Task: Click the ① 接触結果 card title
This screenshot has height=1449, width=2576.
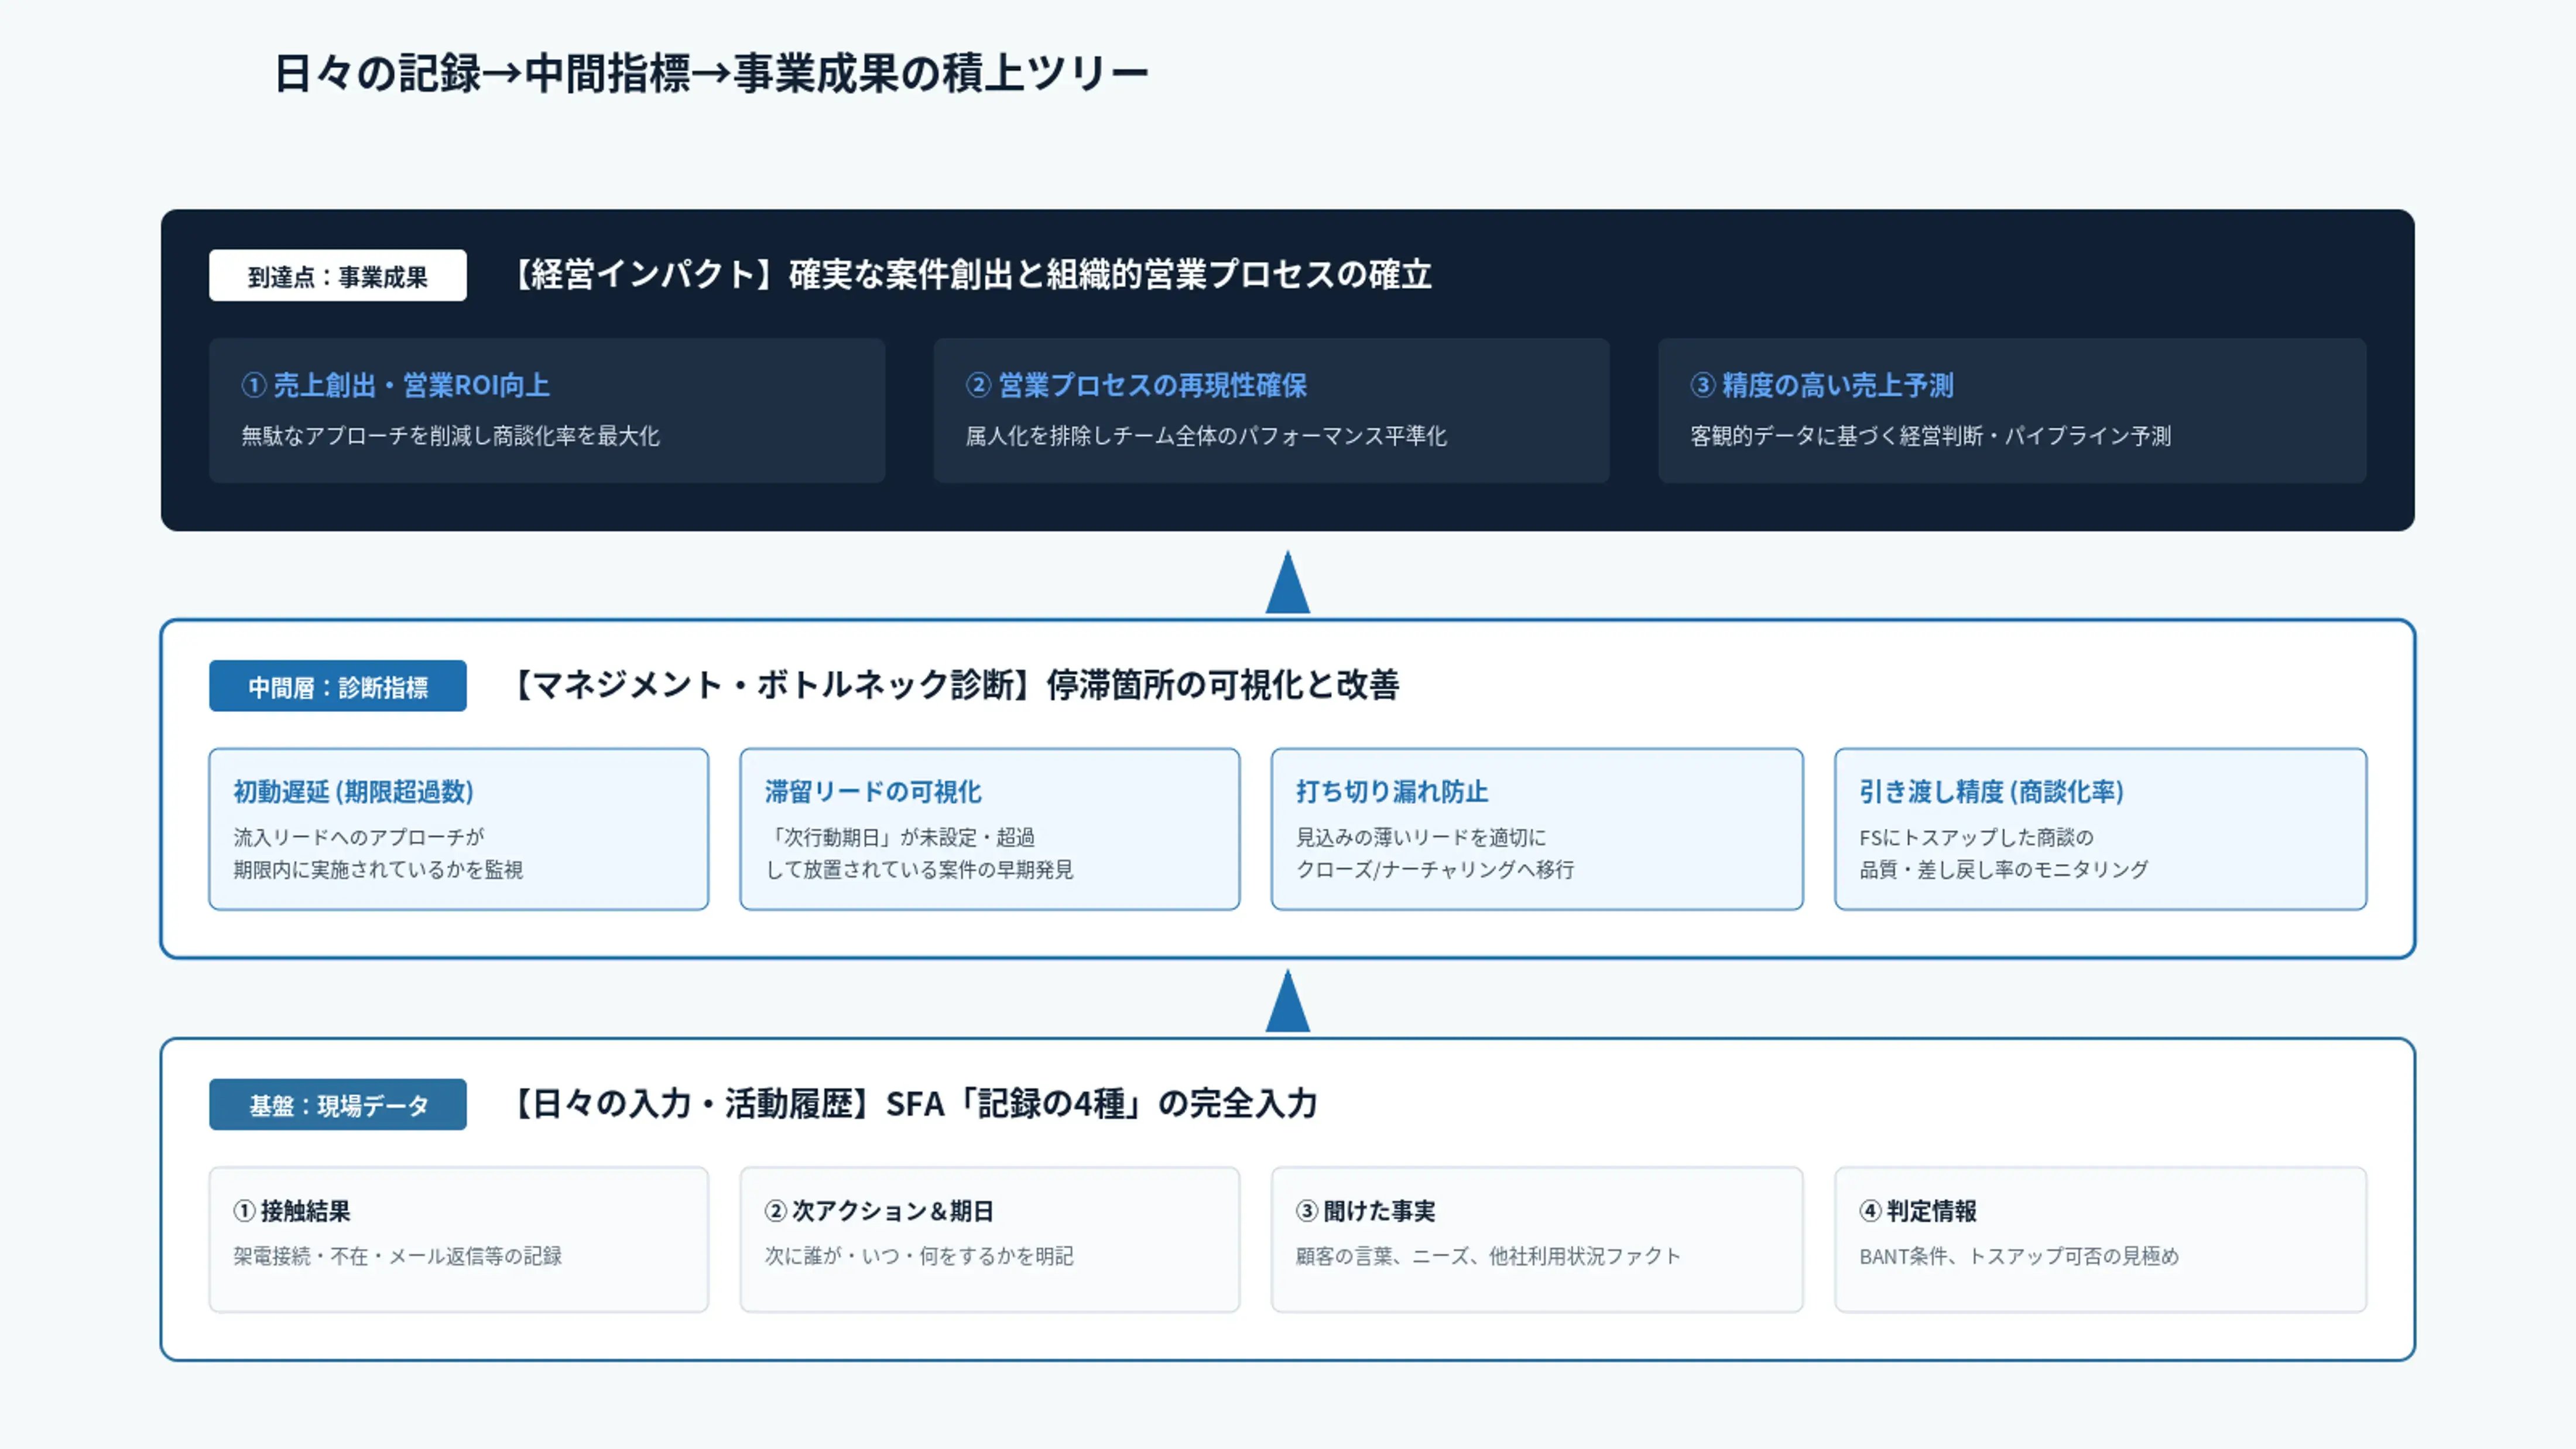Action: [292, 1211]
